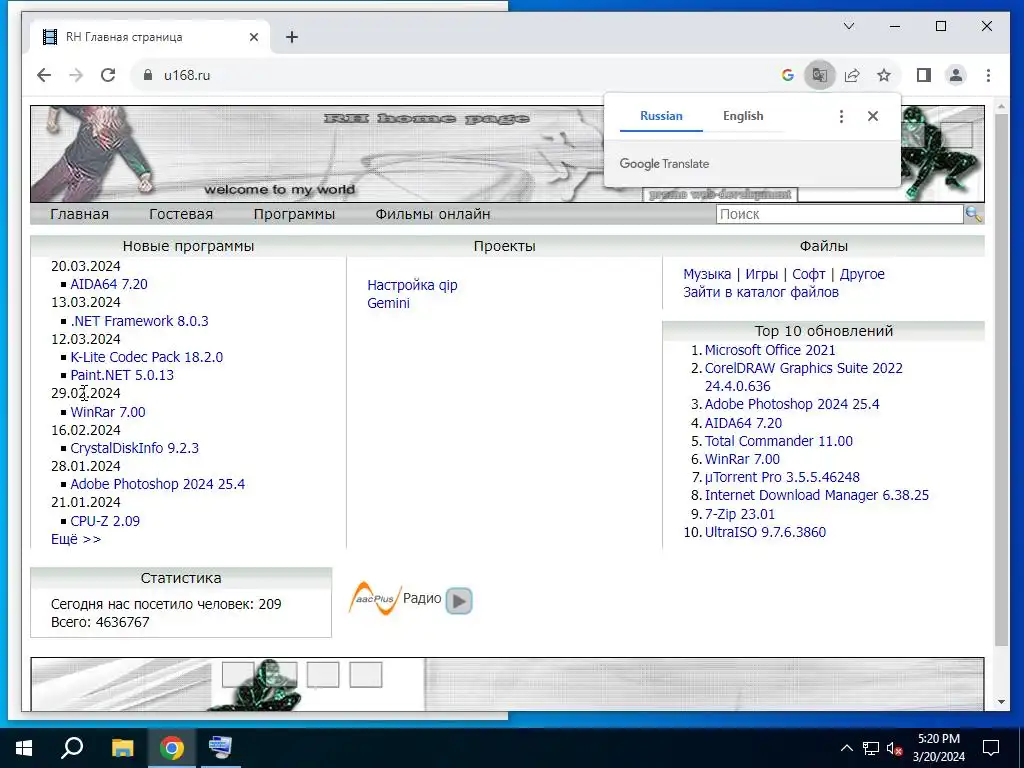Click Chrome icon in taskbar
Image resolution: width=1024 pixels, height=768 pixels.
click(172, 748)
